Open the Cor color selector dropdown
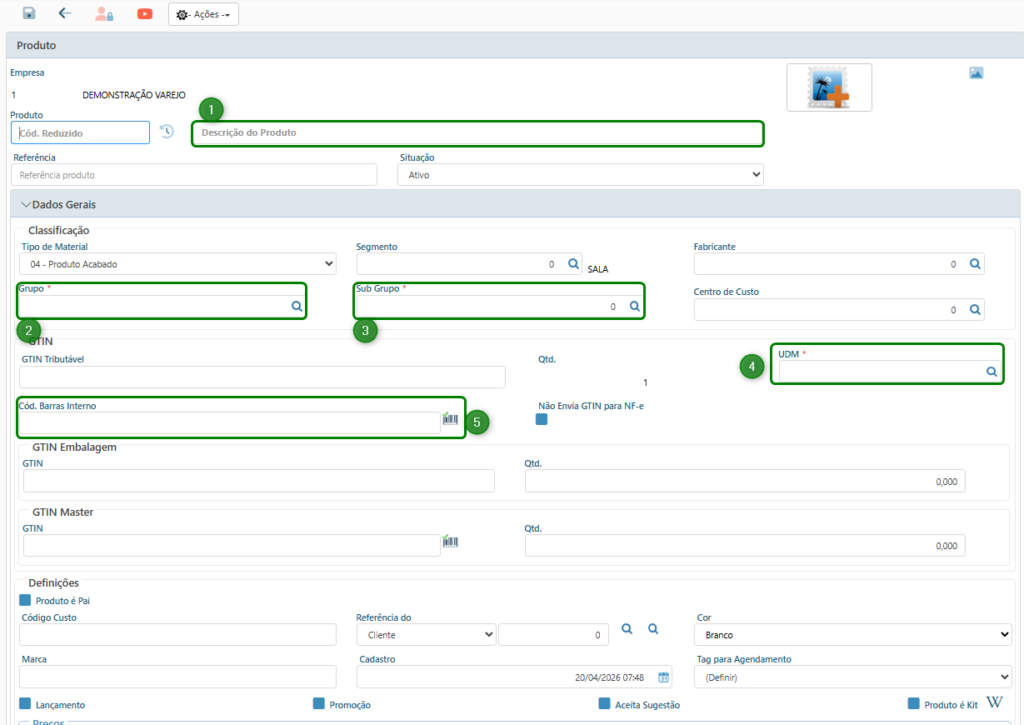 (x=854, y=635)
